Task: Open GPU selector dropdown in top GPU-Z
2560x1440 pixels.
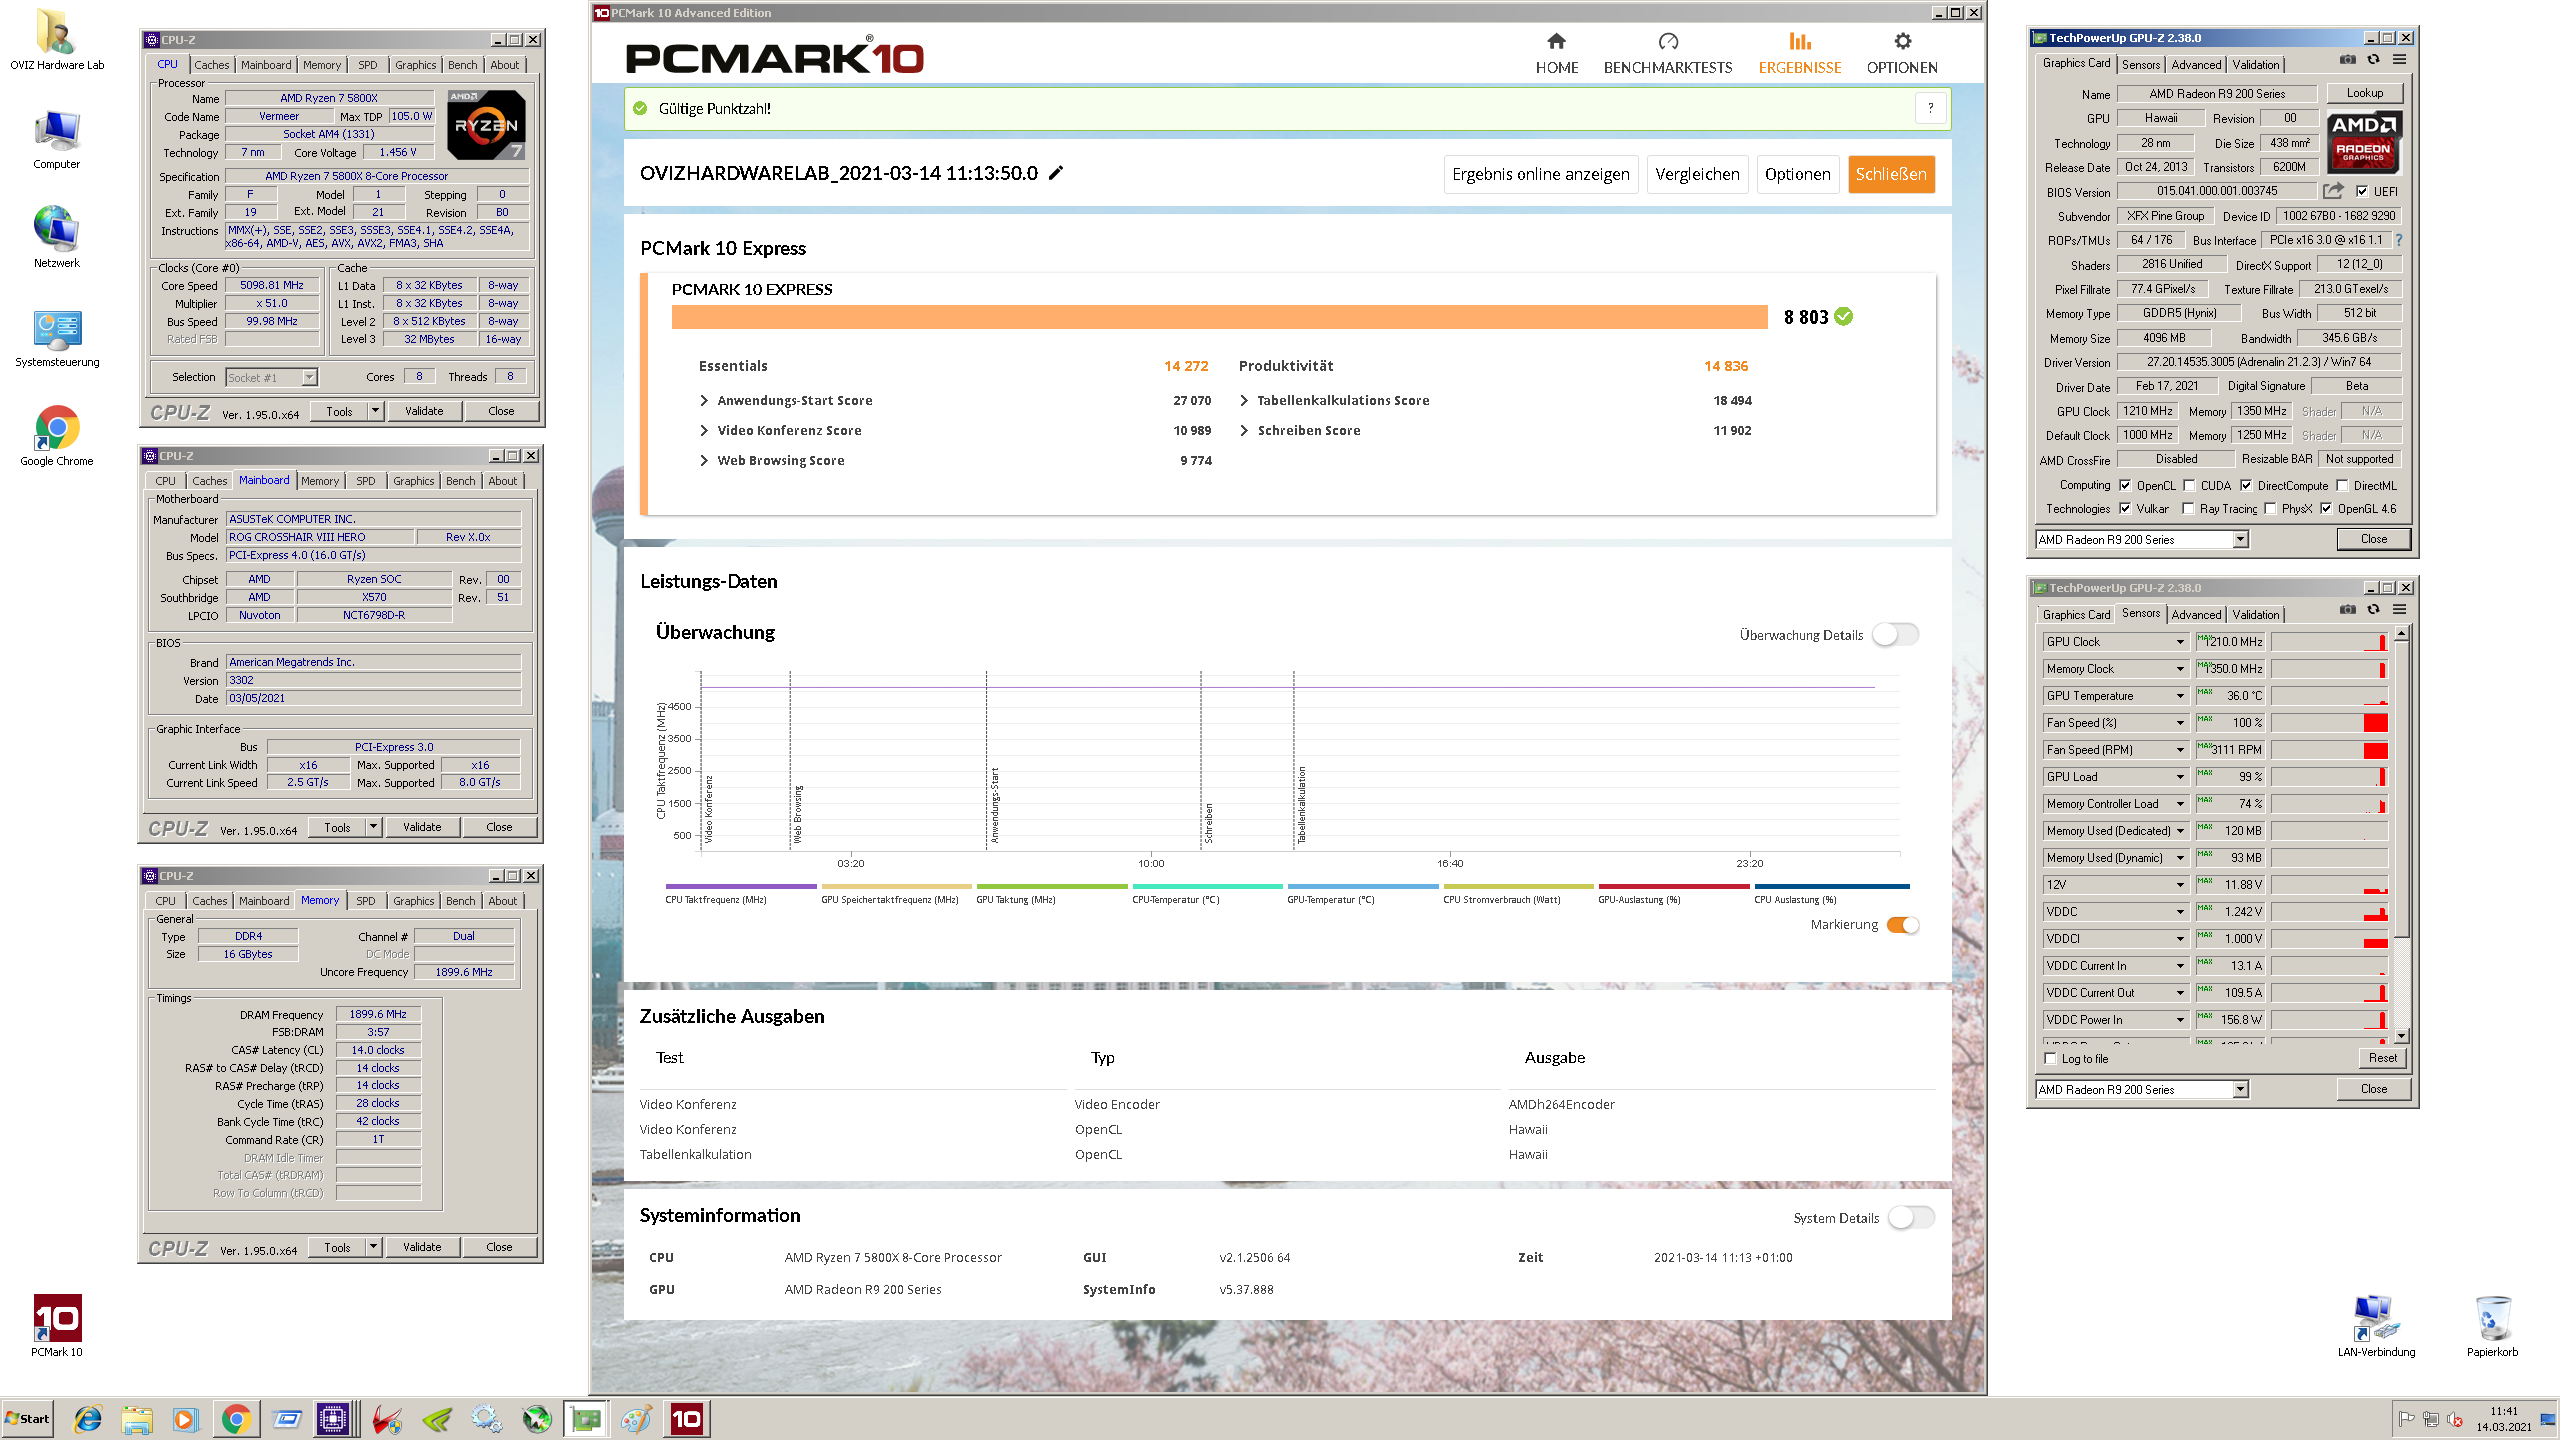Action: (2240, 539)
